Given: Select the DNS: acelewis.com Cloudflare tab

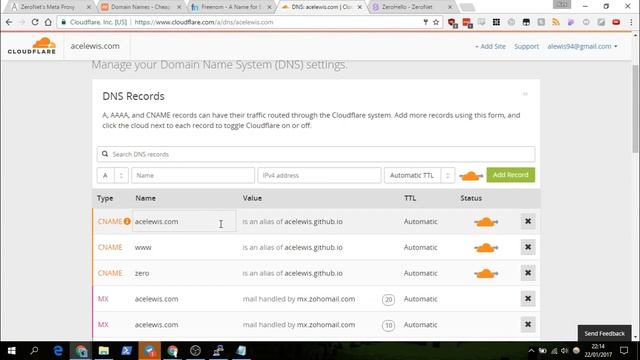Looking at the screenshot, I should click(320, 7).
